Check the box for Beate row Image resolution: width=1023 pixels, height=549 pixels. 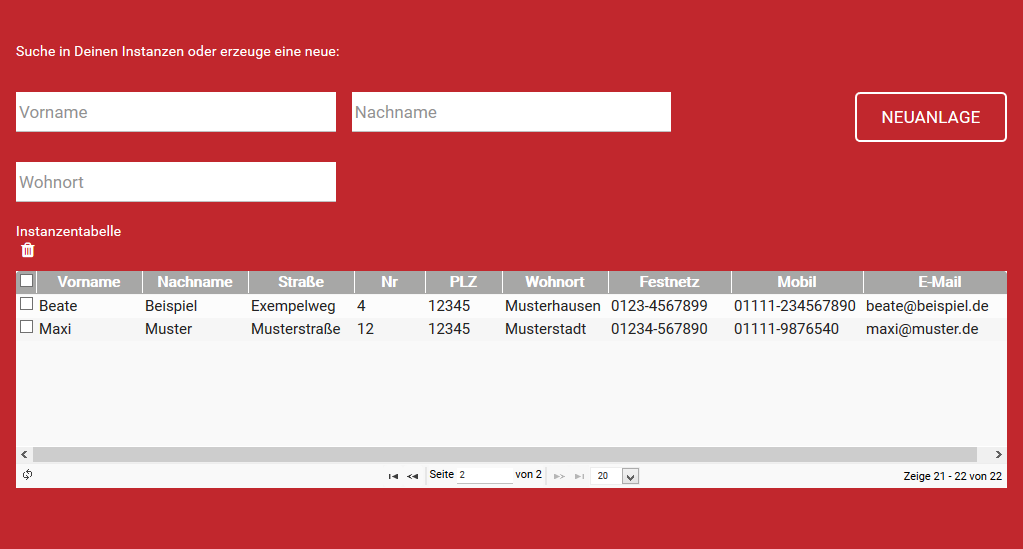(x=27, y=304)
